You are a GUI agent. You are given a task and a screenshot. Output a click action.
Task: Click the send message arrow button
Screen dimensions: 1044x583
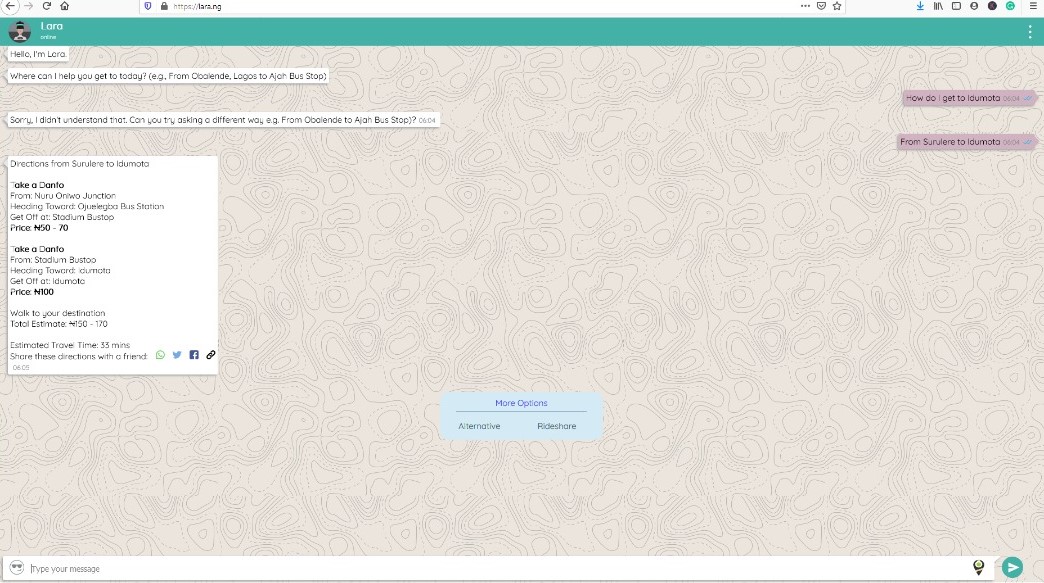pos(1013,568)
